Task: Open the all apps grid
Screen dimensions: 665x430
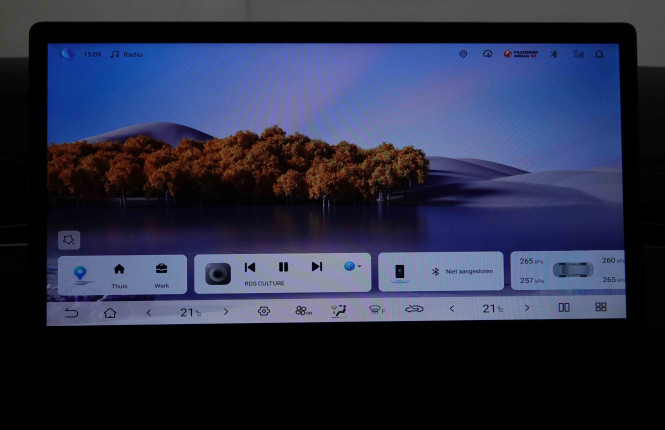Action: coord(601,307)
